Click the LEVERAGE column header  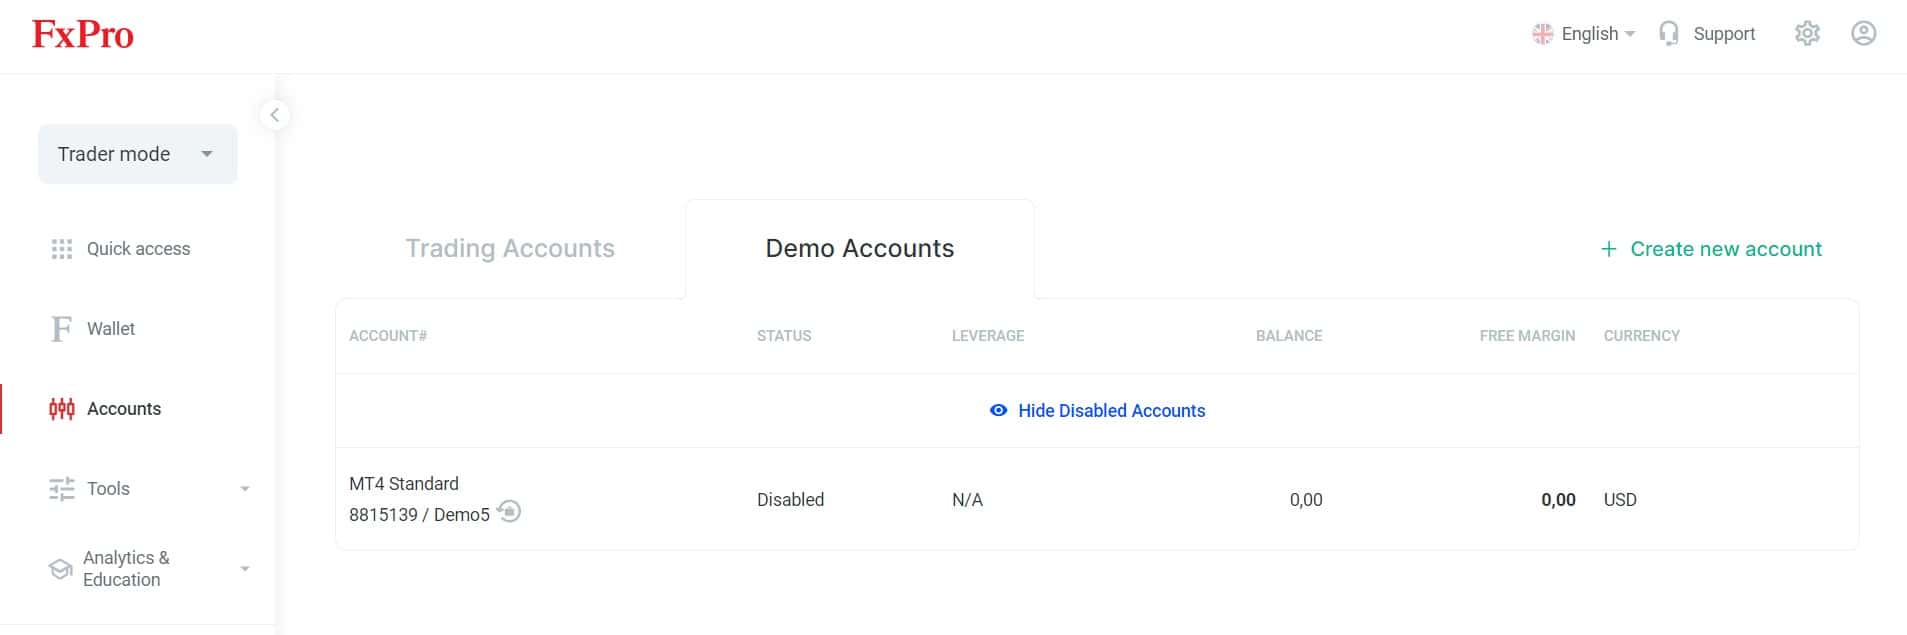(988, 336)
